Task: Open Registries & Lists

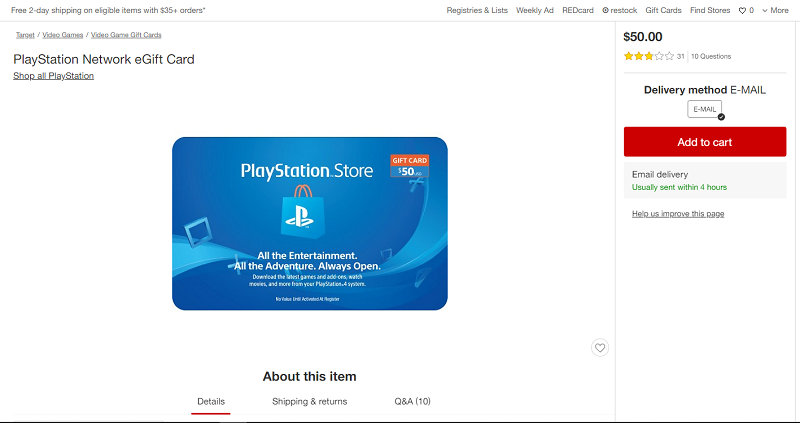Action: [476, 10]
